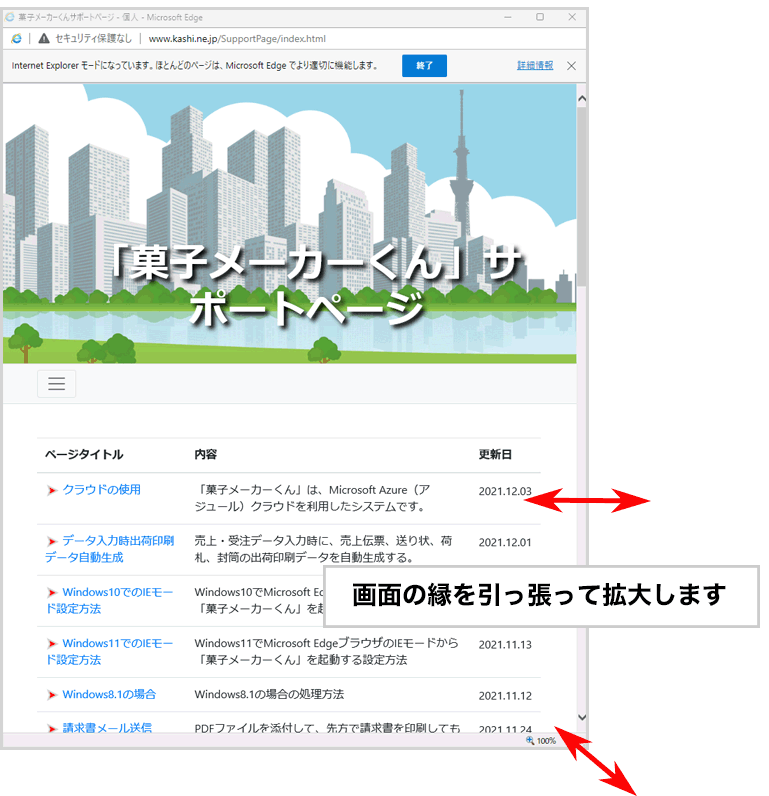Image resolution: width=769 pixels, height=796 pixels.
Task: Open the Windows8.1の場合 link
Action: click(x=109, y=694)
